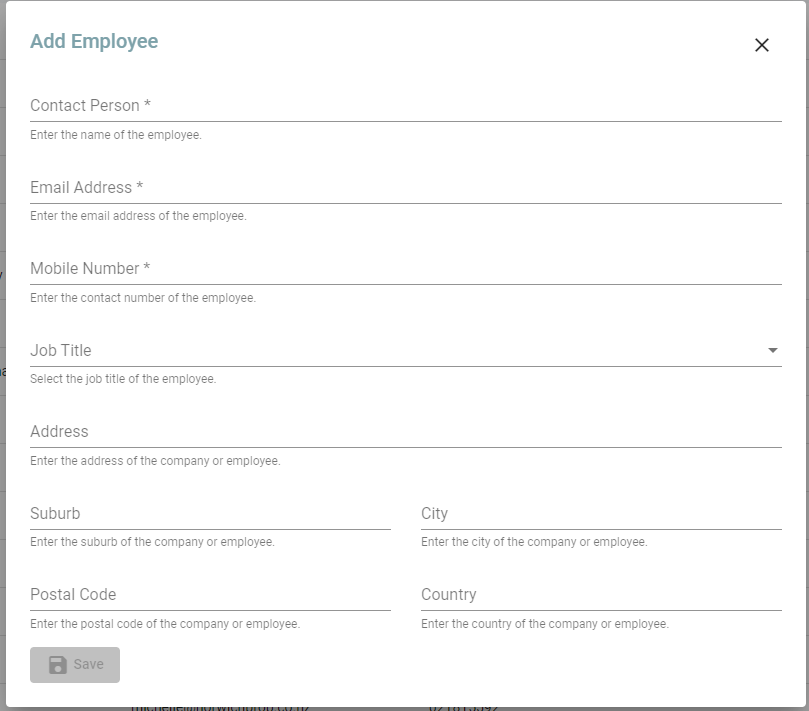The height and width of the screenshot is (711, 809).
Task: Focus the required Contact Person field
Action: (400, 106)
